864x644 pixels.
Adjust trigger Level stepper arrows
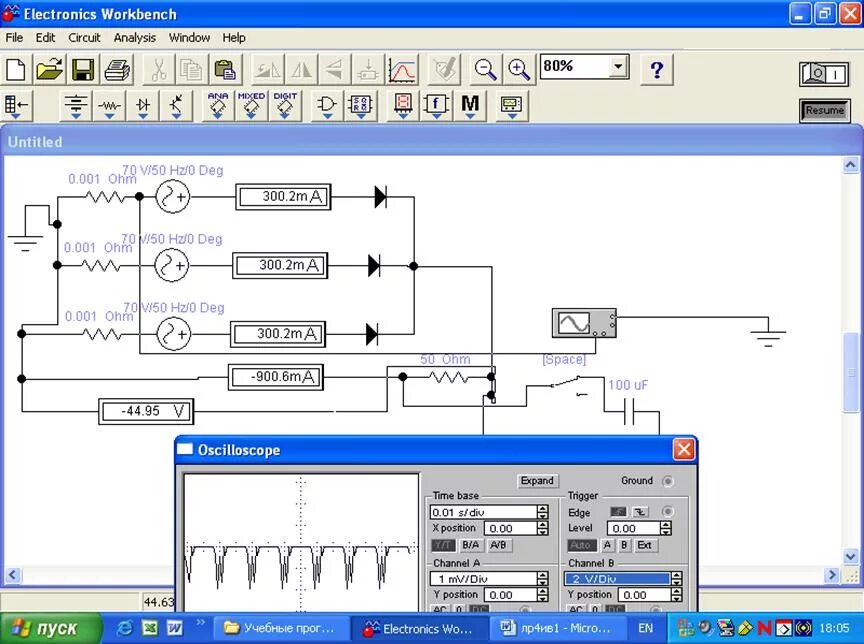[x=666, y=528]
